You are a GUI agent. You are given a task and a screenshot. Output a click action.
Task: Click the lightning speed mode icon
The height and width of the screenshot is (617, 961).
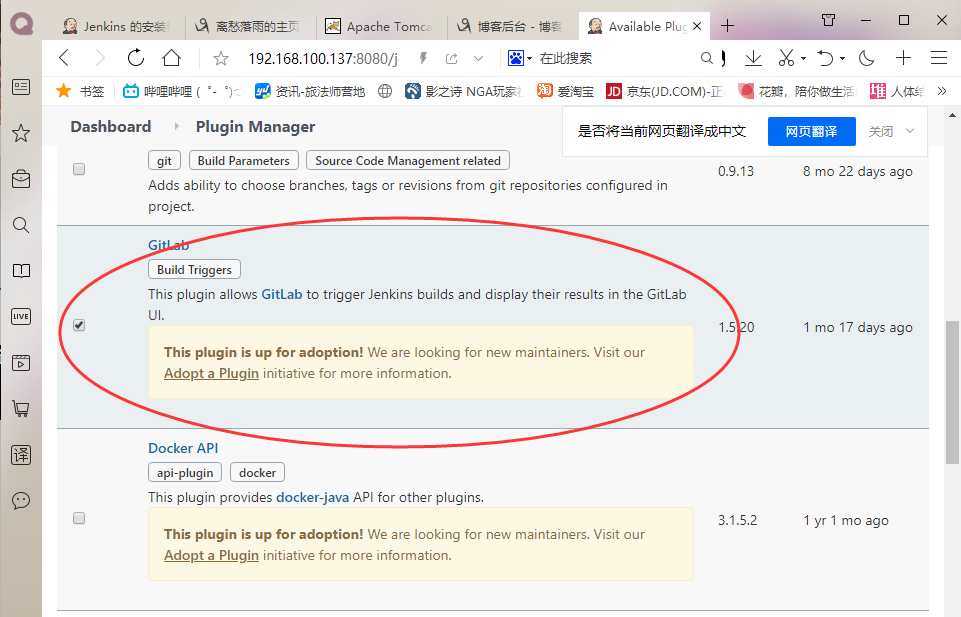click(423, 58)
